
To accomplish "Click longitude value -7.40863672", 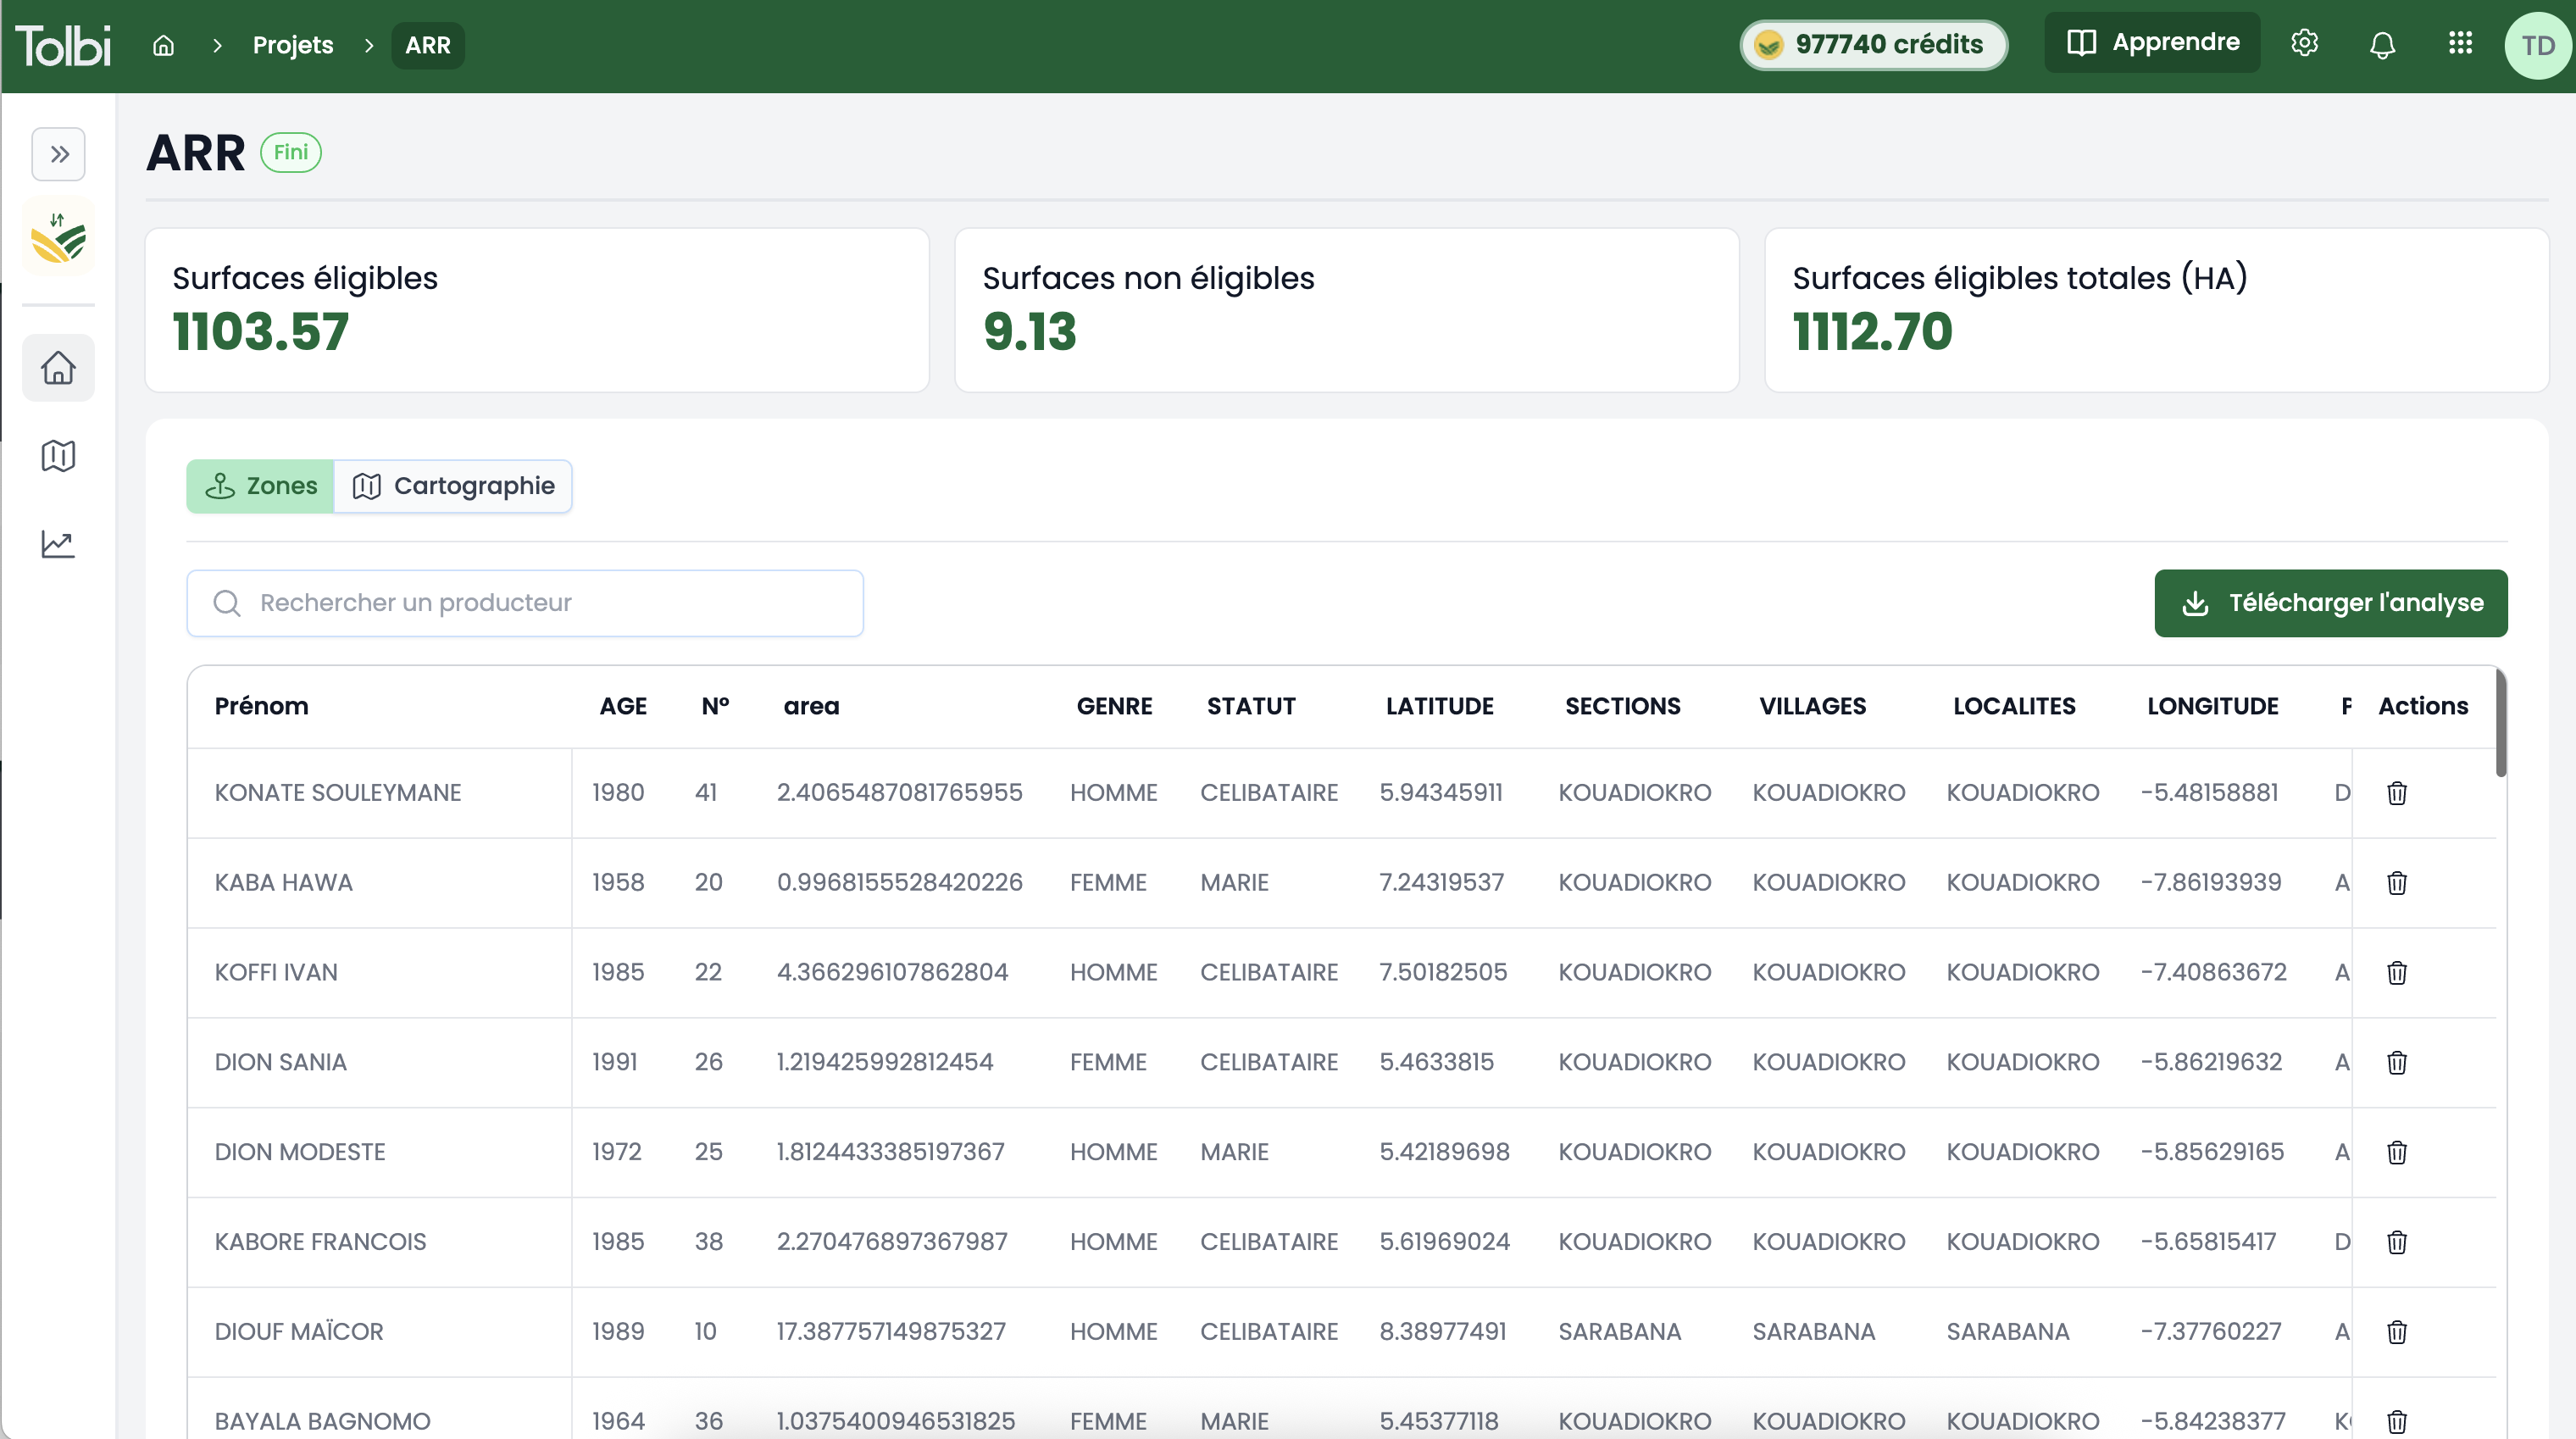I will click(x=2213, y=973).
